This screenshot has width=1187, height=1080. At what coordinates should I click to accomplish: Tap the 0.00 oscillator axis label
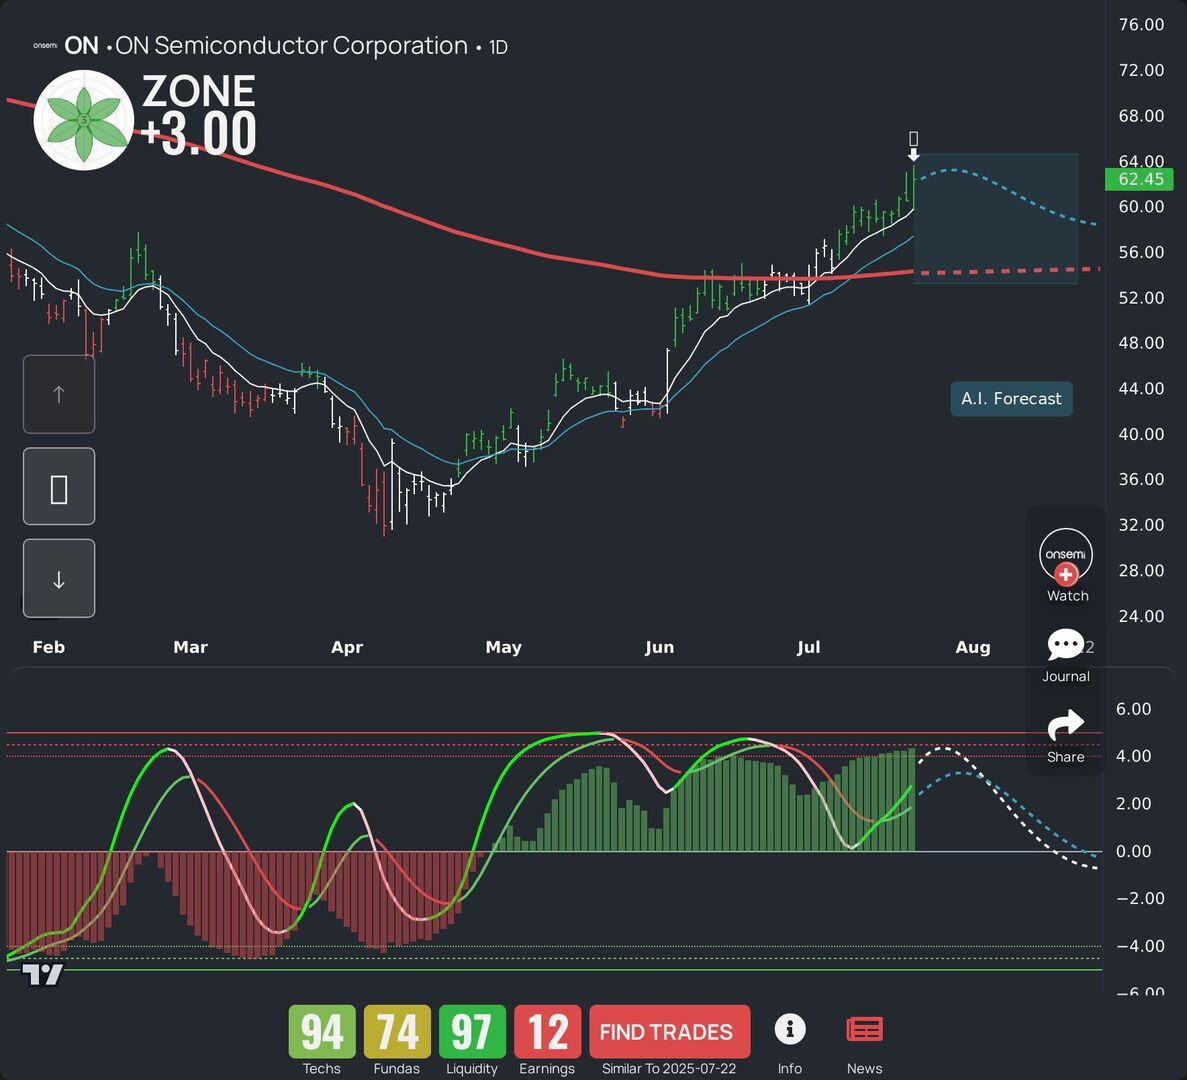(1133, 851)
